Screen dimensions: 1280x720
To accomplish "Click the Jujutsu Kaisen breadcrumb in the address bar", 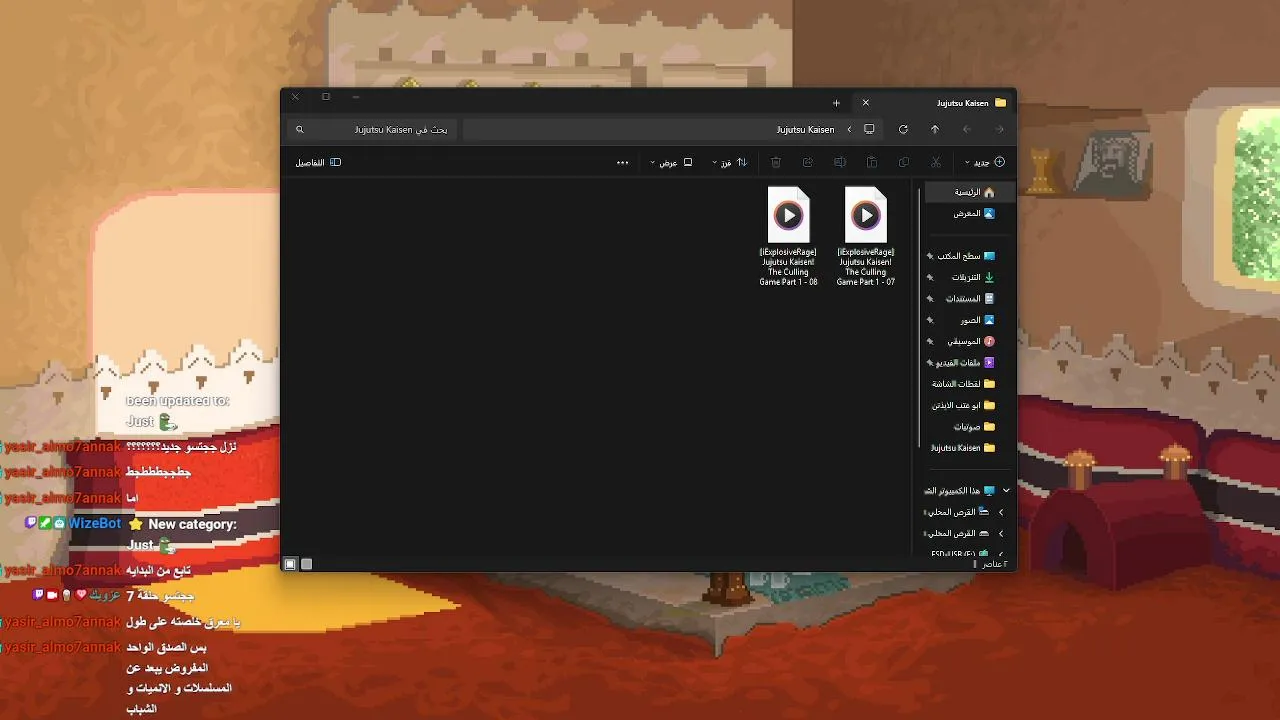I will [805, 129].
